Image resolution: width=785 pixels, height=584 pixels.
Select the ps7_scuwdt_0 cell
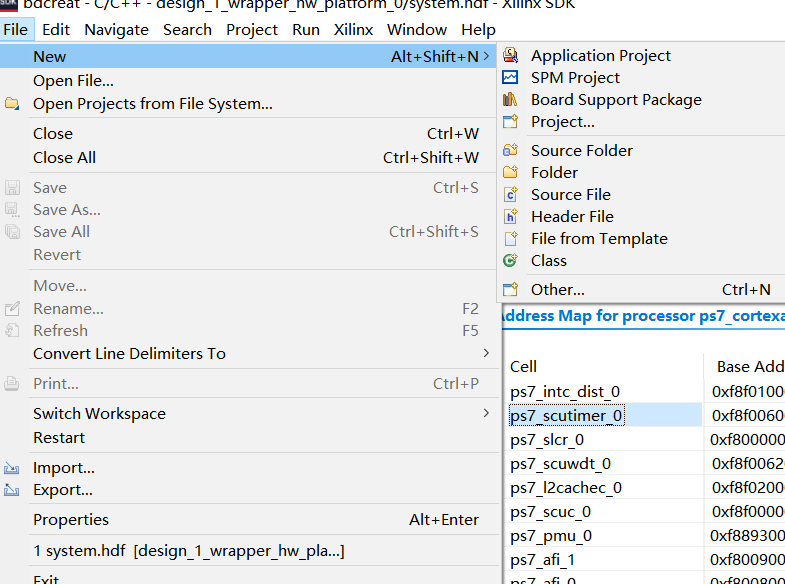(x=560, y=463)
